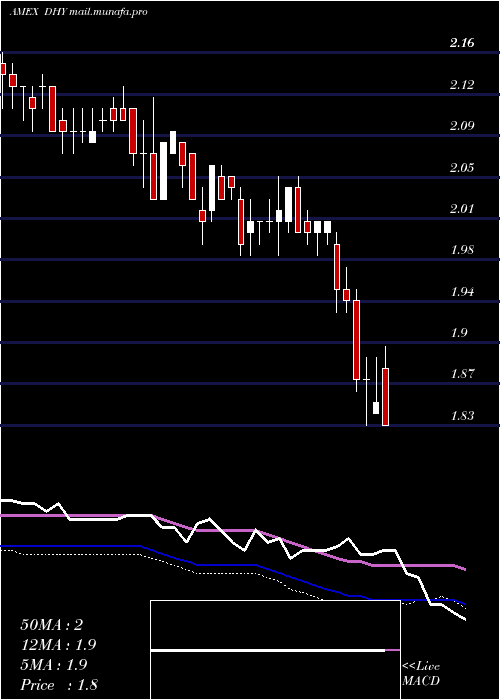Click the 2.09 price axis label
Viewport: 500px width, 700px height.
pos(462,126)
